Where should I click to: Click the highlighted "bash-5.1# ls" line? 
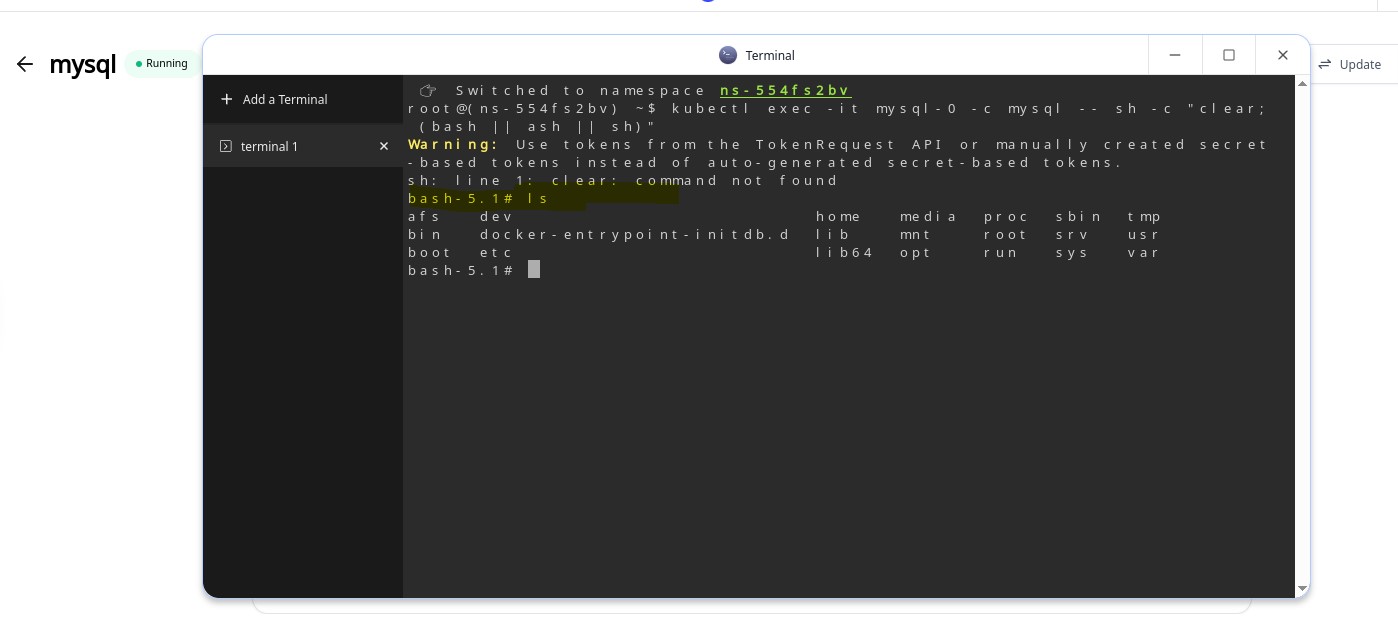coord(478,198)
